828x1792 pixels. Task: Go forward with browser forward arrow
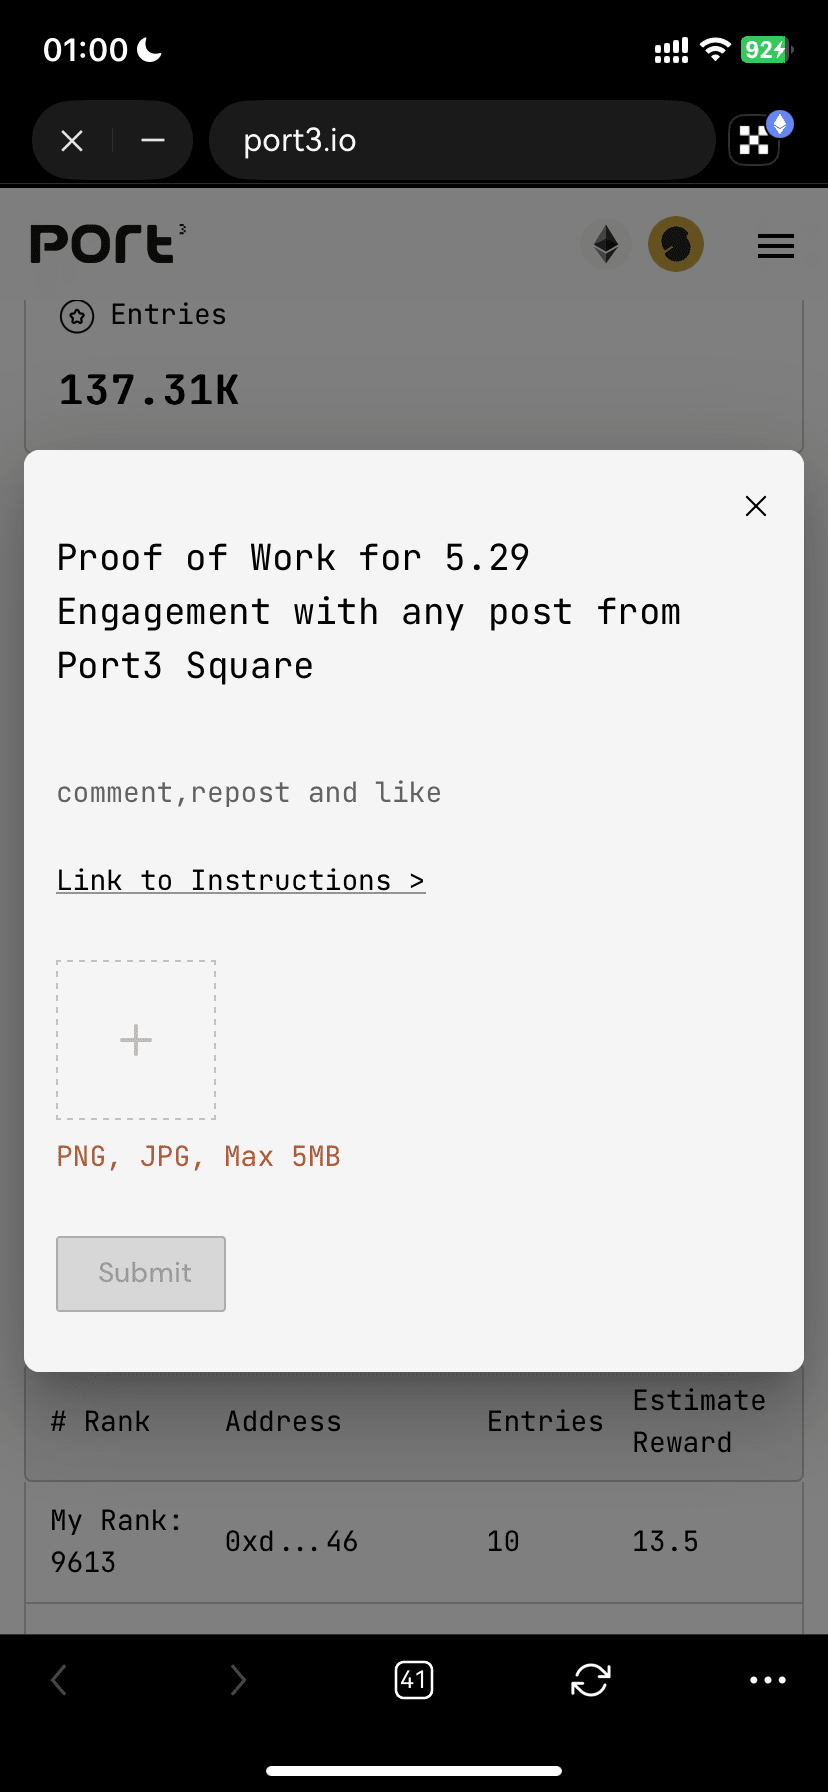pos(237,1680)
